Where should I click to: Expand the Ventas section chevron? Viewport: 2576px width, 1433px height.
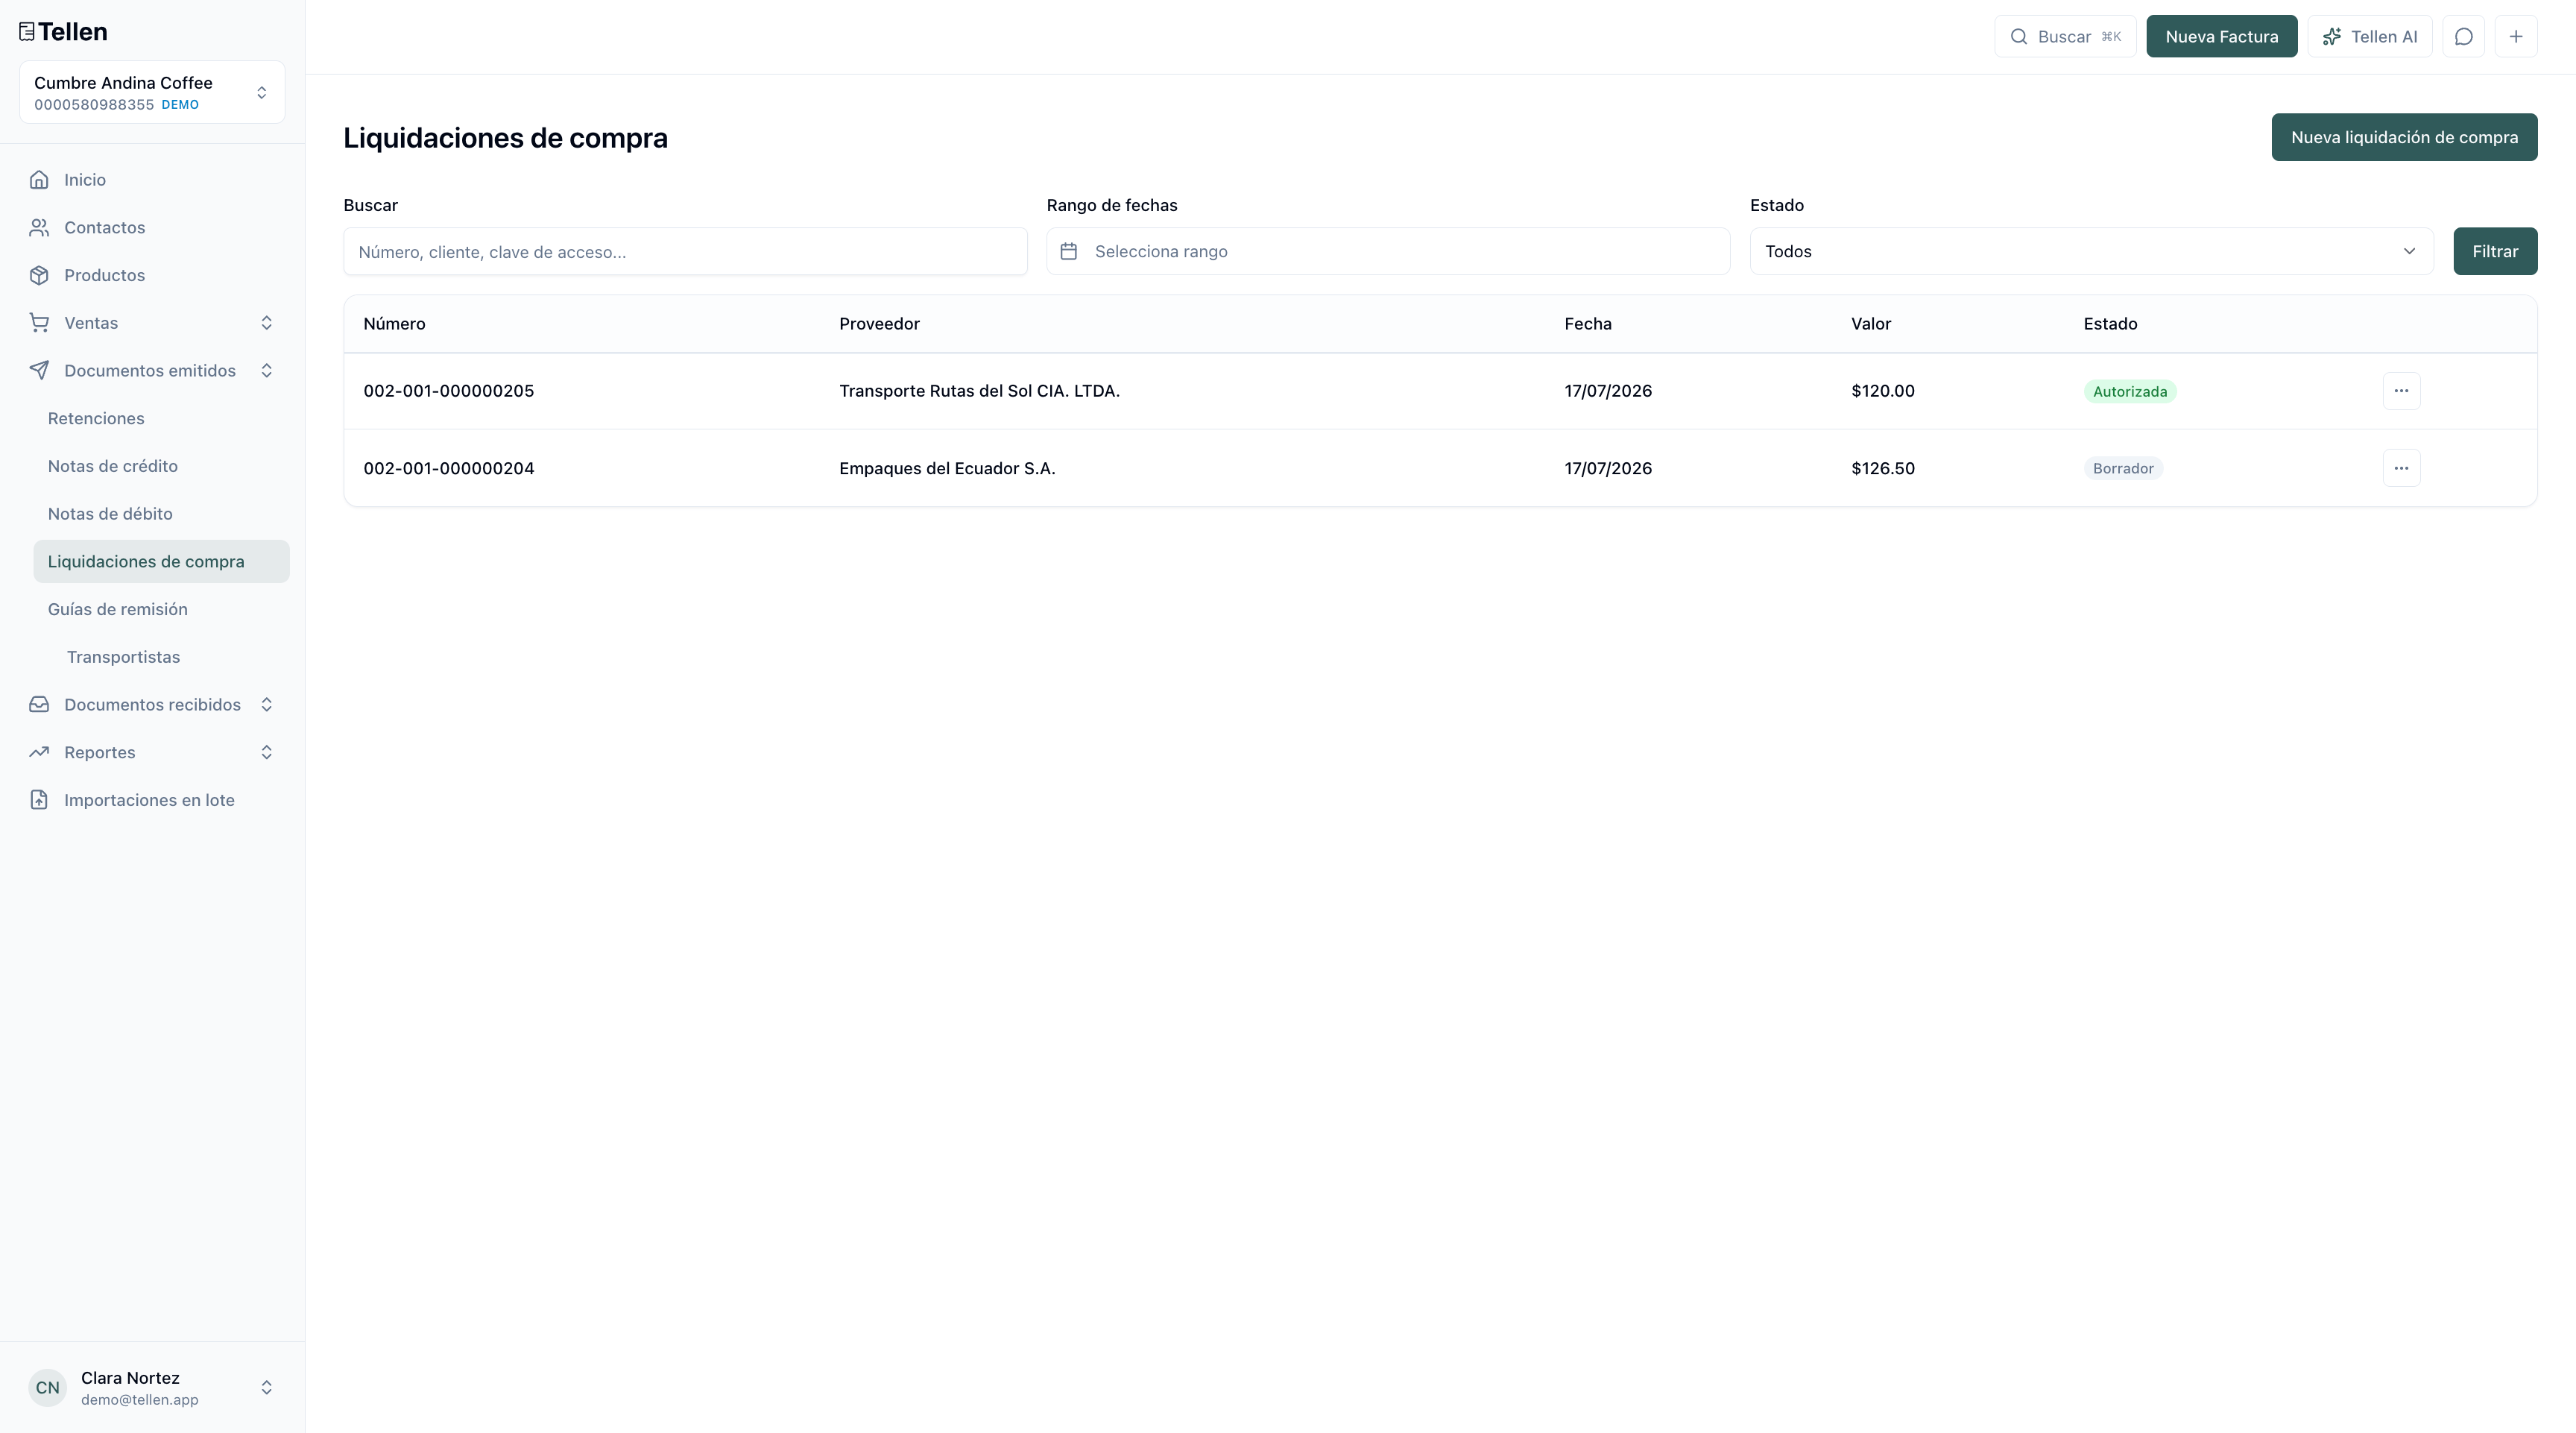[267, 323]
